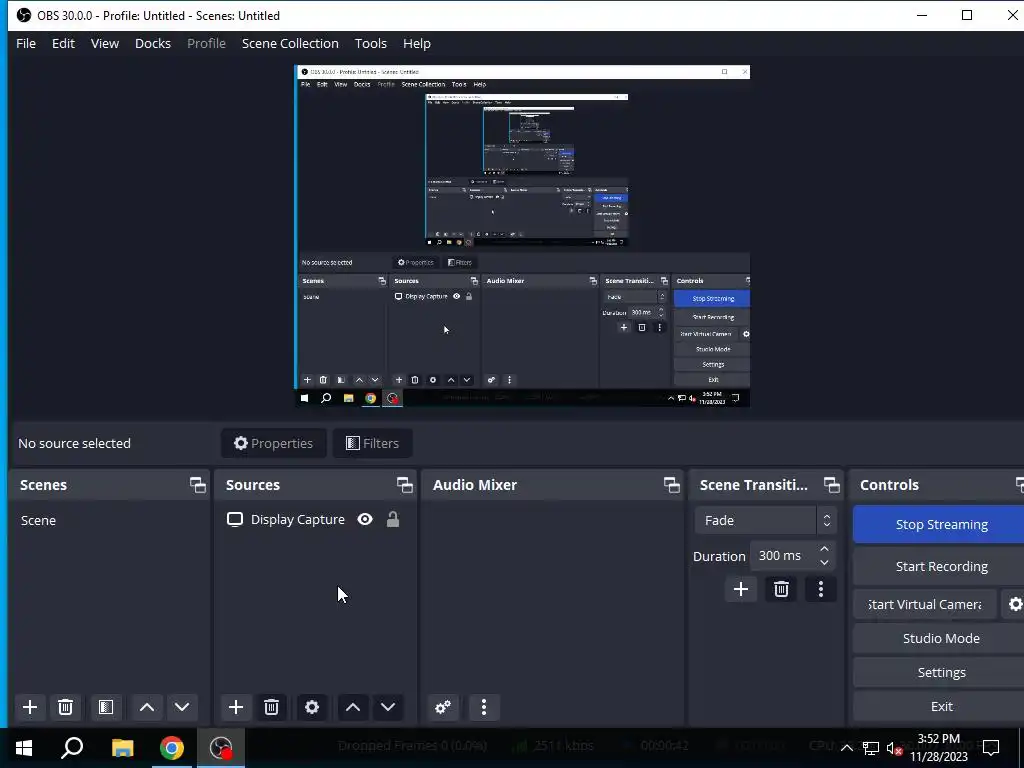Click Start Virtual Camera button
The width and height of the screenshot is (1024, 768).
925,605
